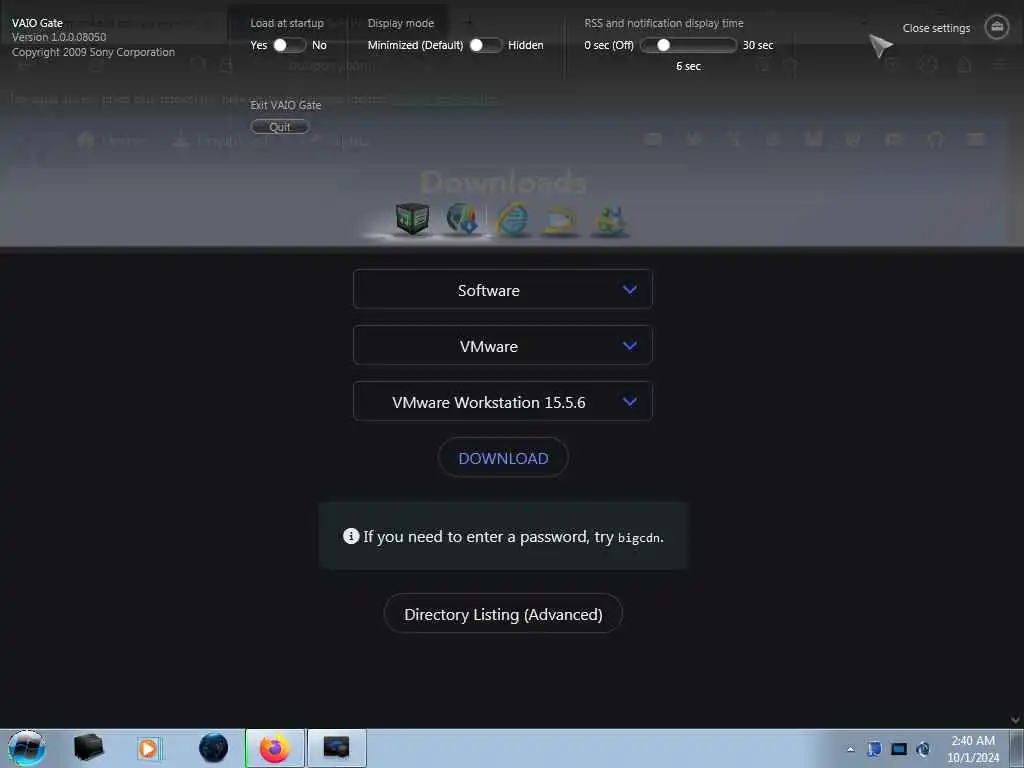
Task: Click the 'No' label for Load at startup
Action: coord(319,45)
